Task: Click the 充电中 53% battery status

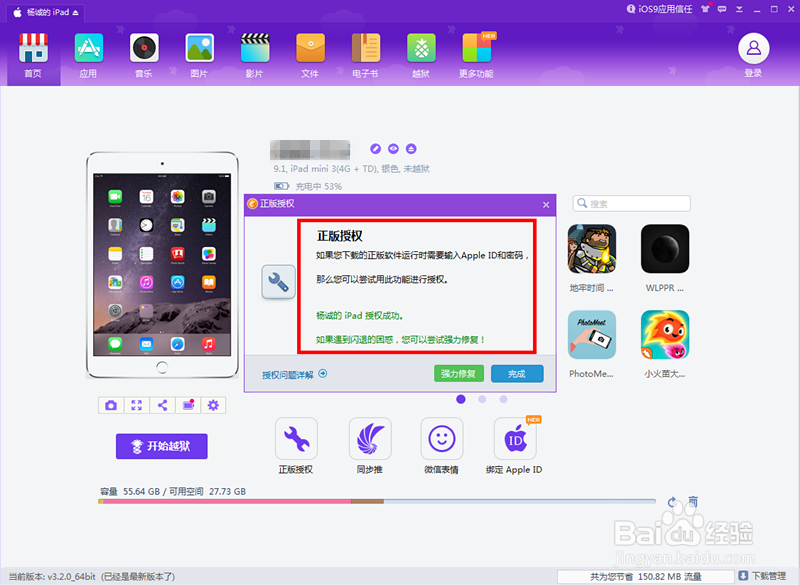Action: 308,186
